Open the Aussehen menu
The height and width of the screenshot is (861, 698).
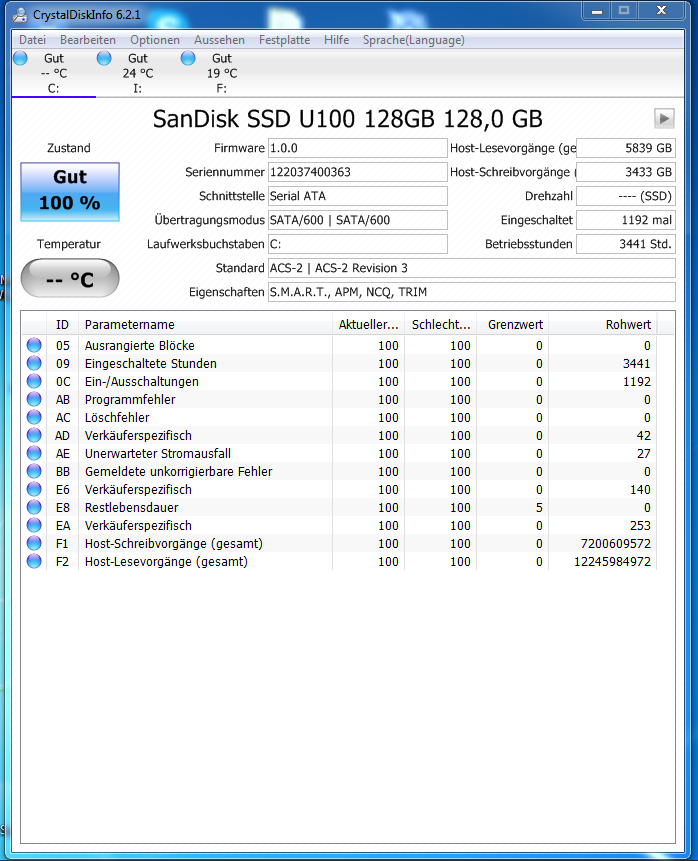click(219, 40)
